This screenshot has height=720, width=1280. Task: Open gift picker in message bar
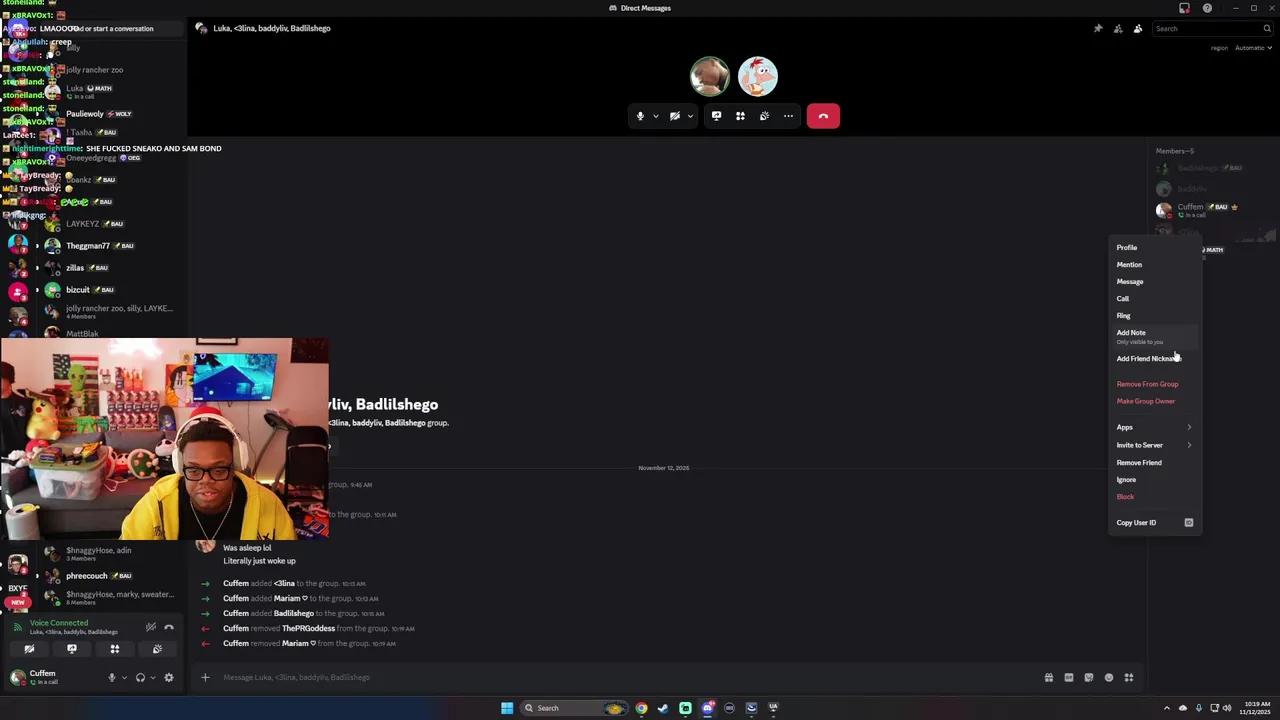pos(1049,677)
